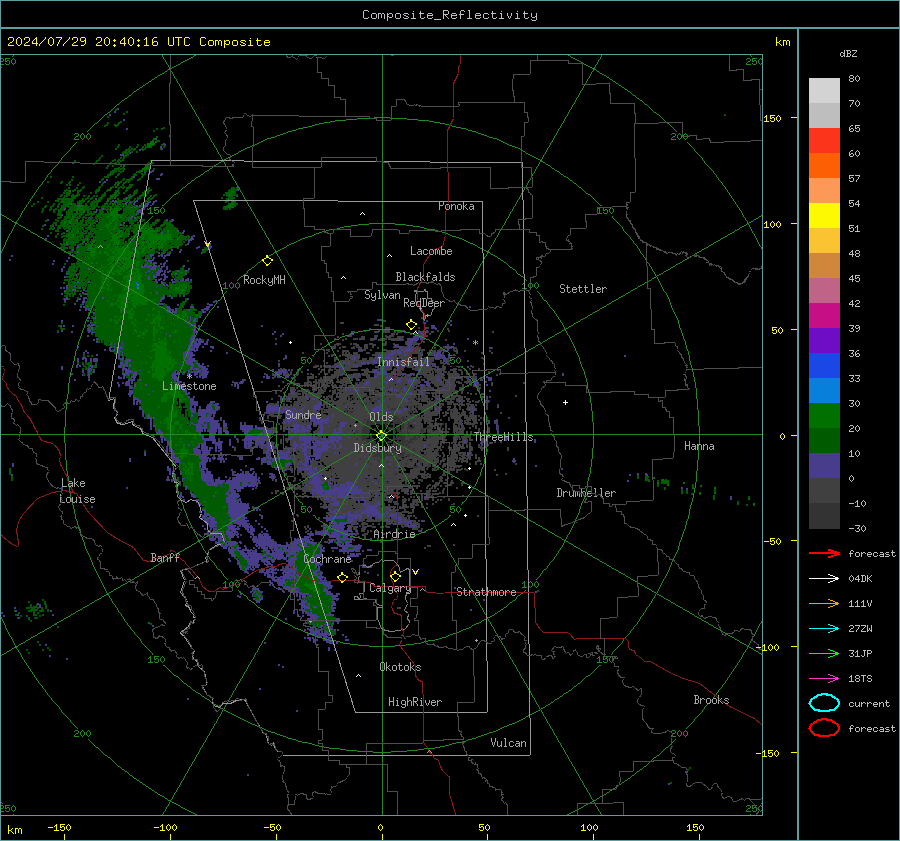
Task: Click the Brooks label
Action: (x=711, y=700)
